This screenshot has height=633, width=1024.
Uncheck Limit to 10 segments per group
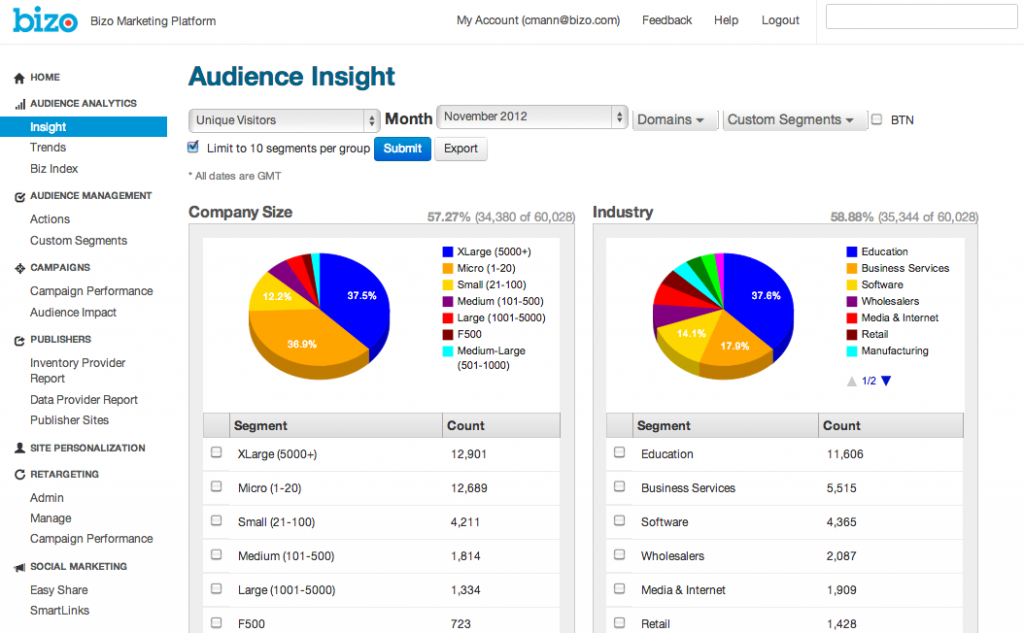[193, 147]
